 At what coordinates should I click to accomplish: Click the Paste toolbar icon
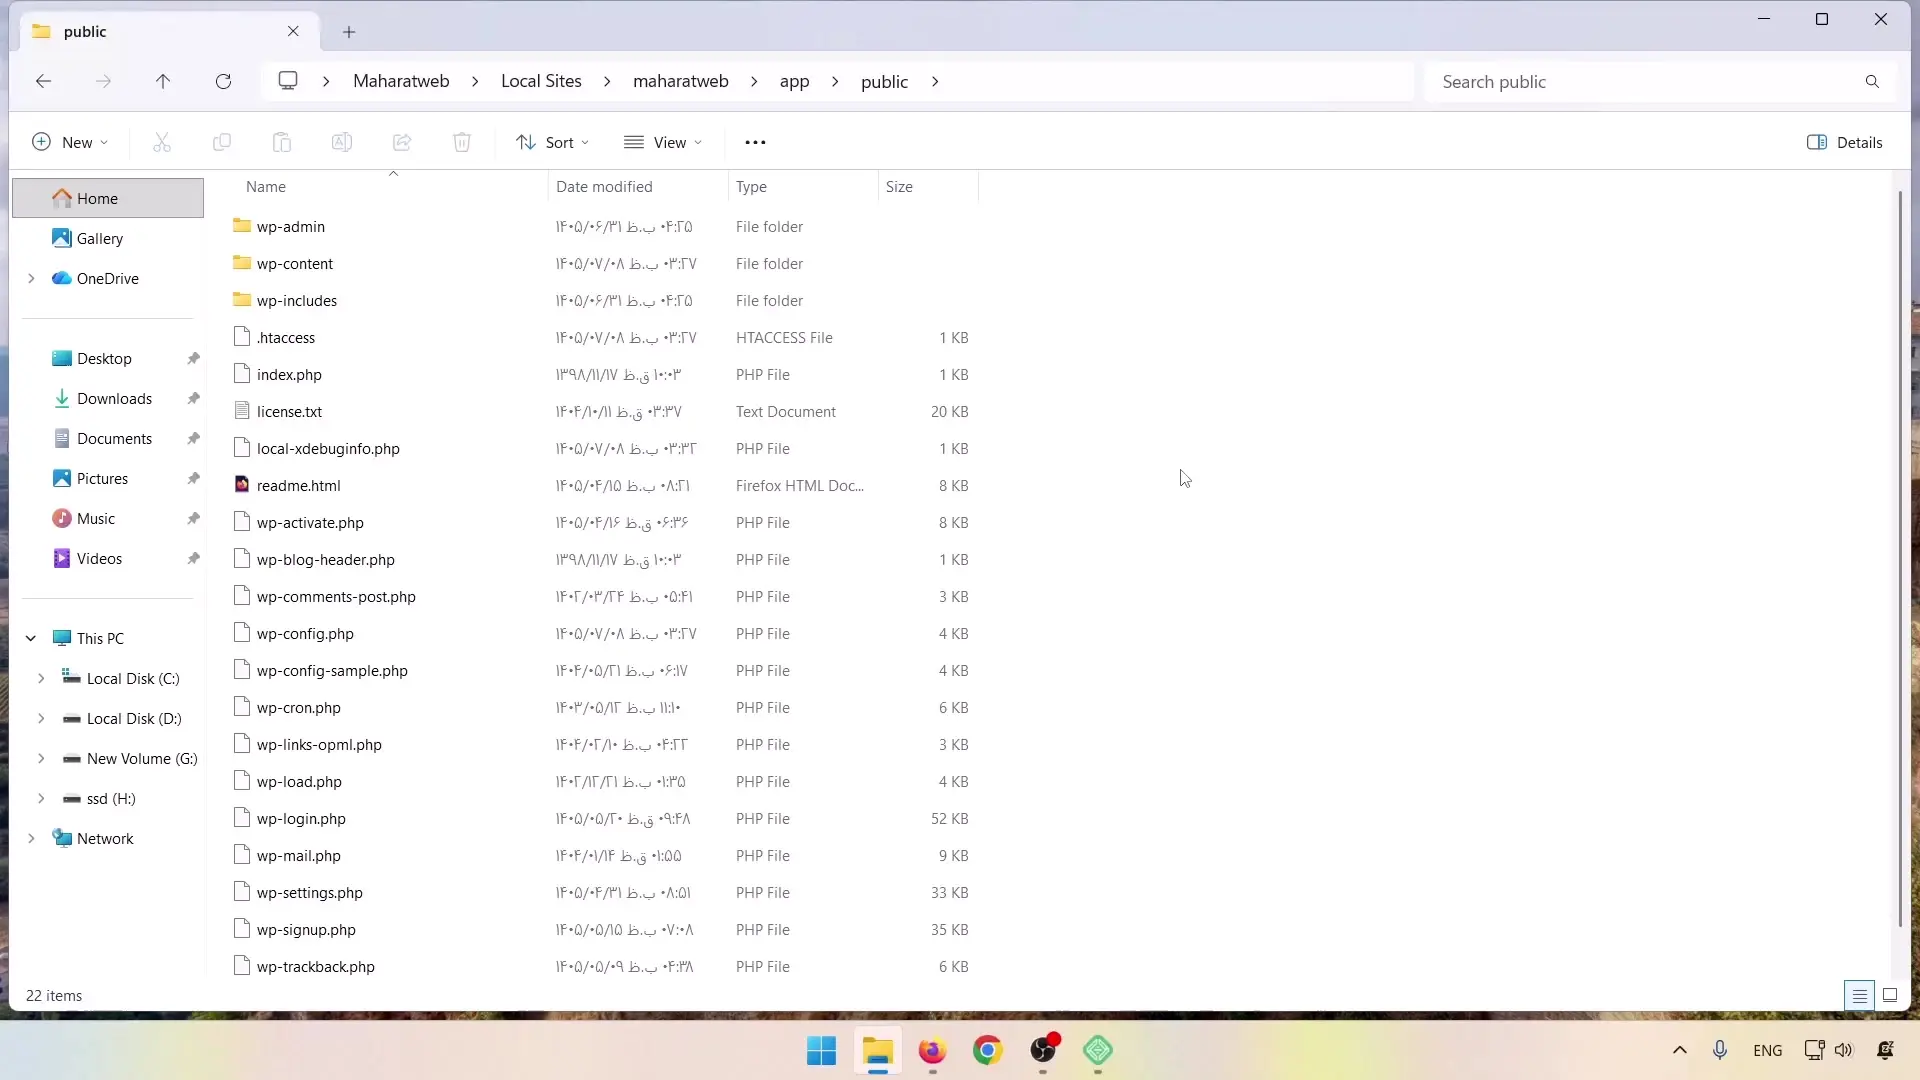pos(282,142)
